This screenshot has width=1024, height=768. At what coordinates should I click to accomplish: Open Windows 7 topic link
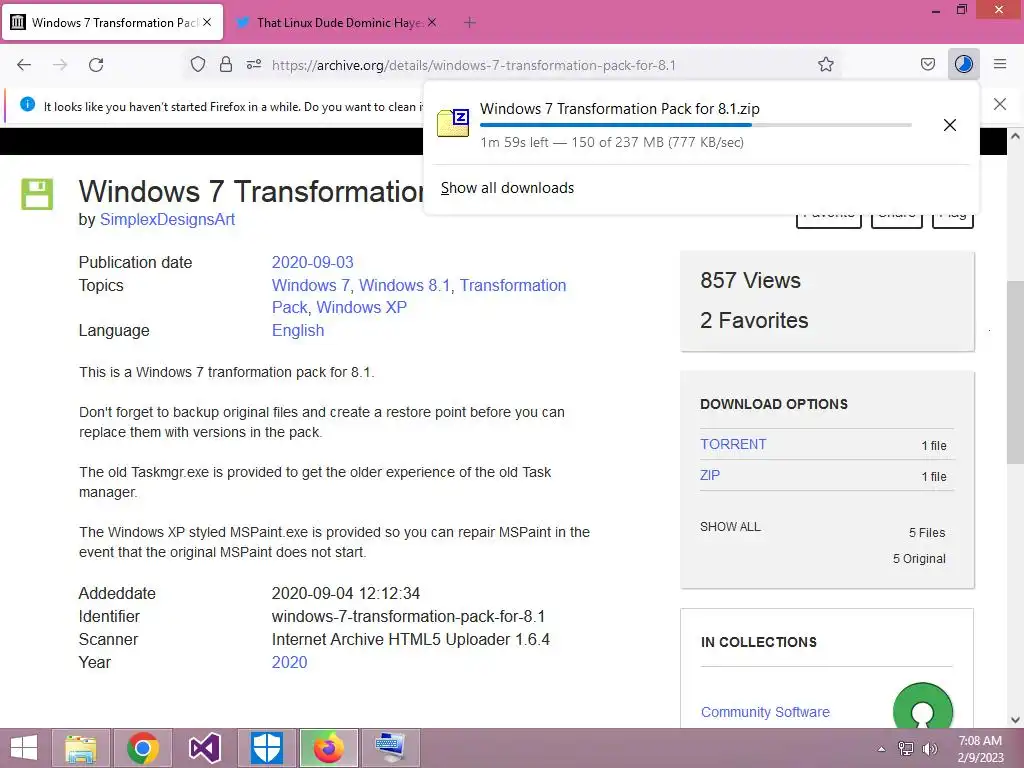coord(311,285)
